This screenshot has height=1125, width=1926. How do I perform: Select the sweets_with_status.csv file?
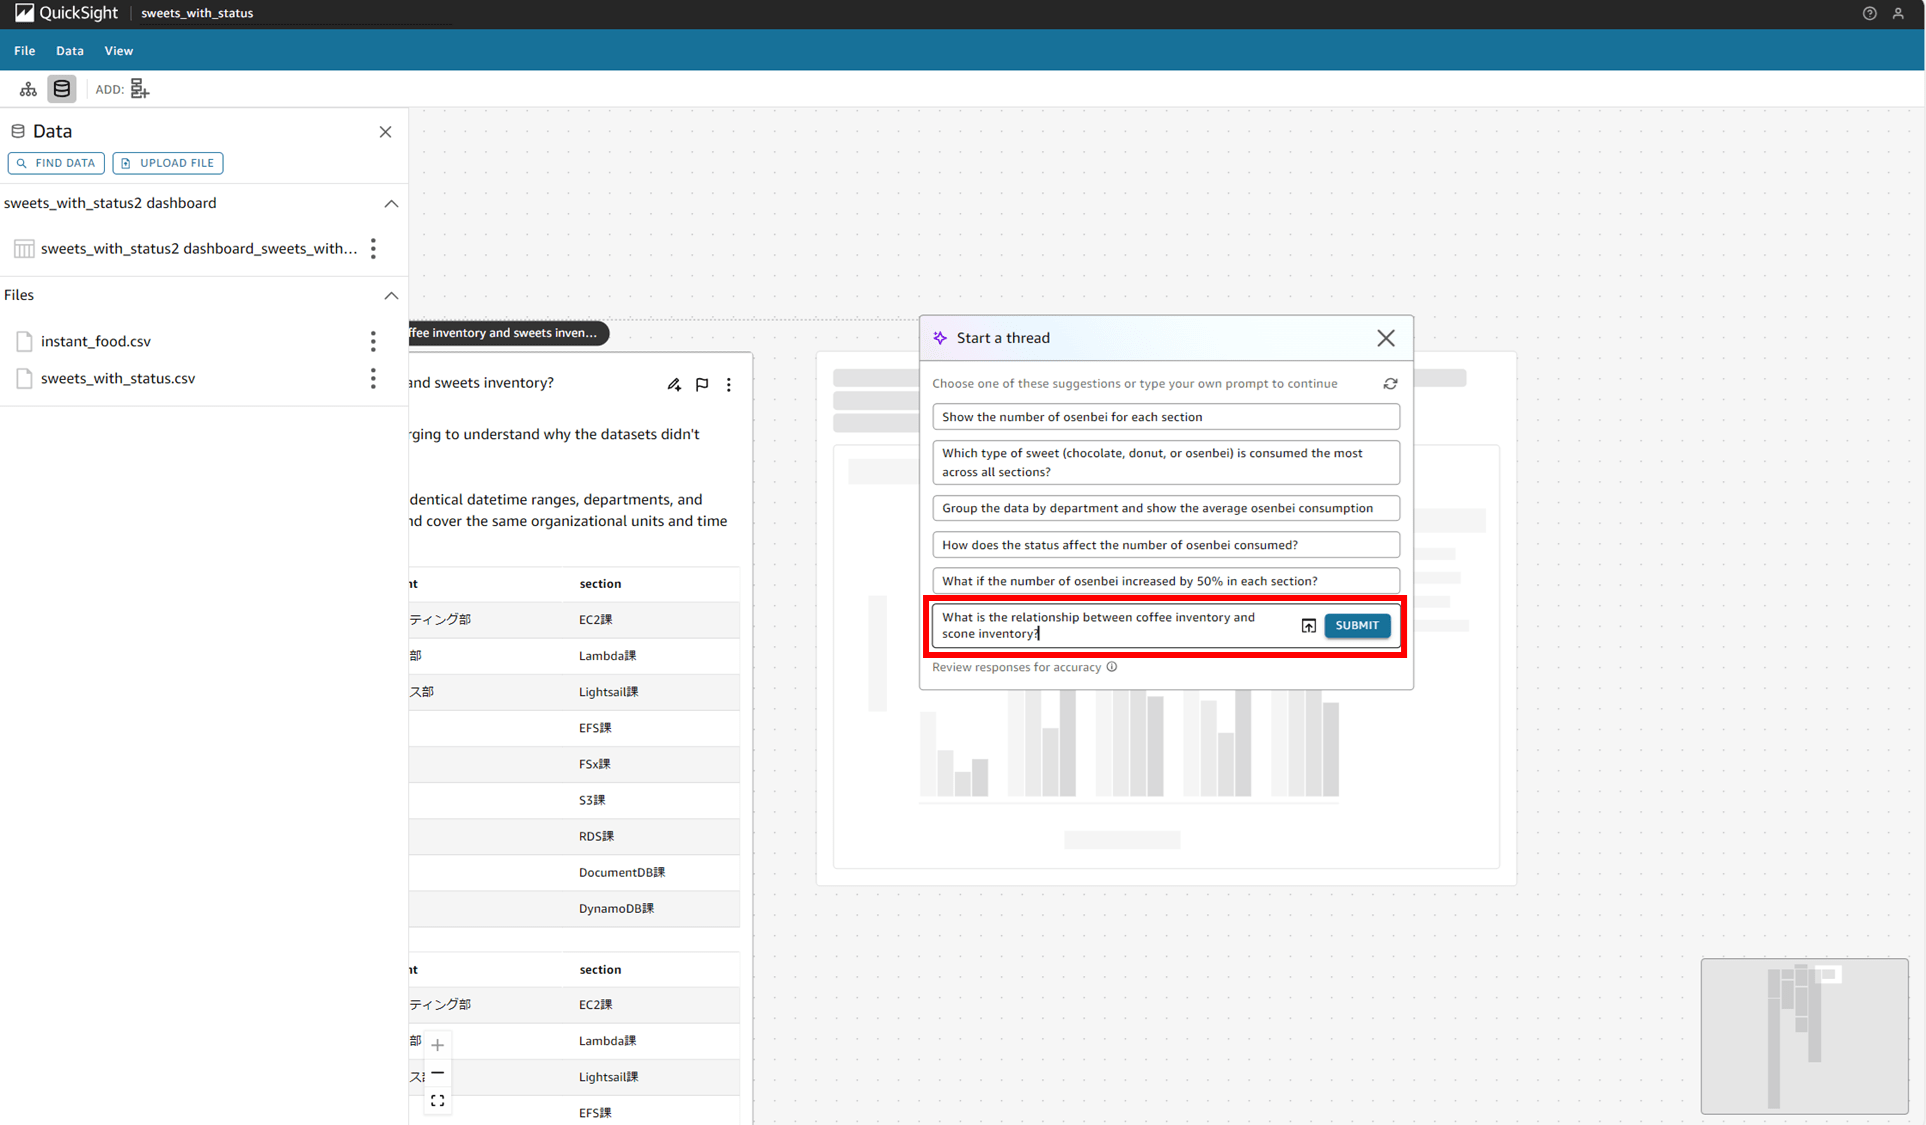pos(118,378)
